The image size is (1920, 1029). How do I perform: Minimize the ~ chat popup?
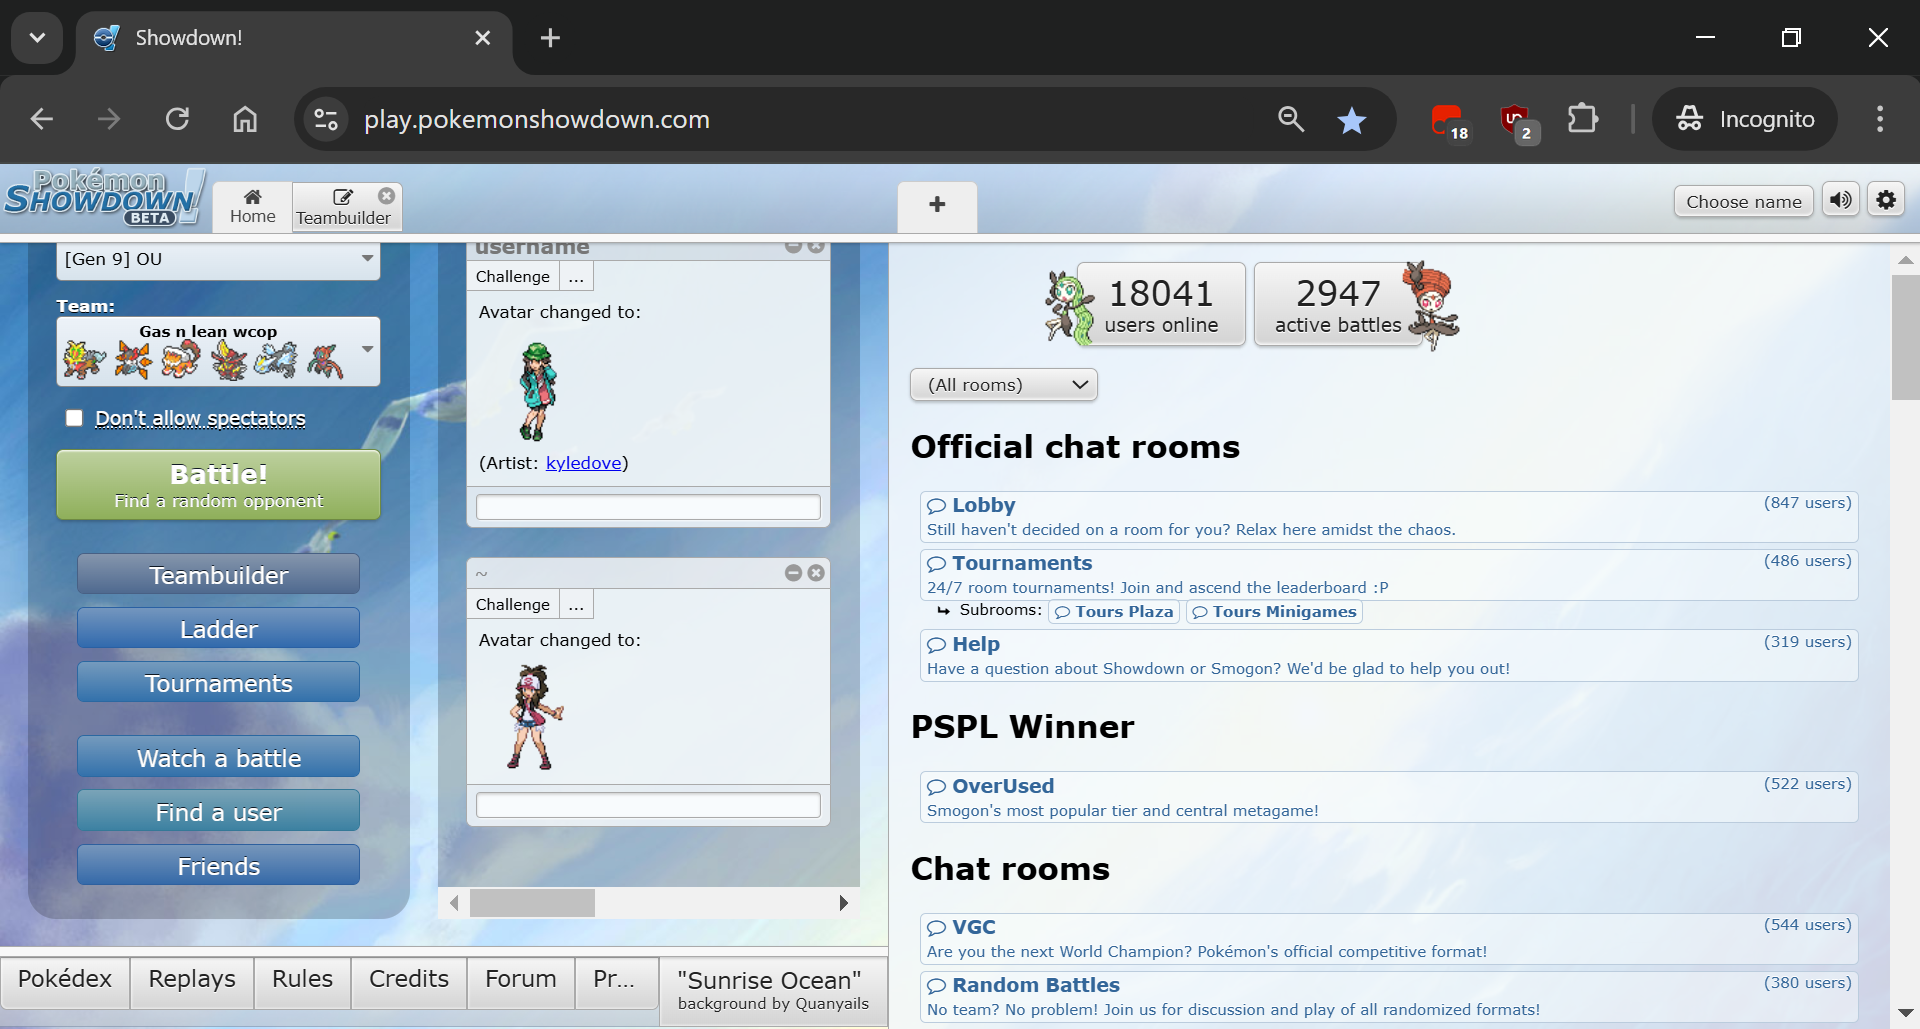pos(793,573)
